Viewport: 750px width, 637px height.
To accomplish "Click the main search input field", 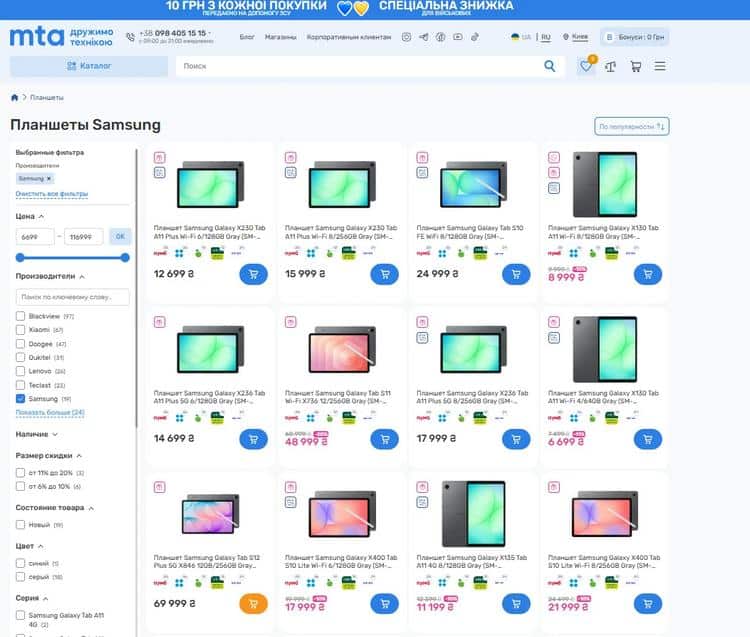I will 359,66.
